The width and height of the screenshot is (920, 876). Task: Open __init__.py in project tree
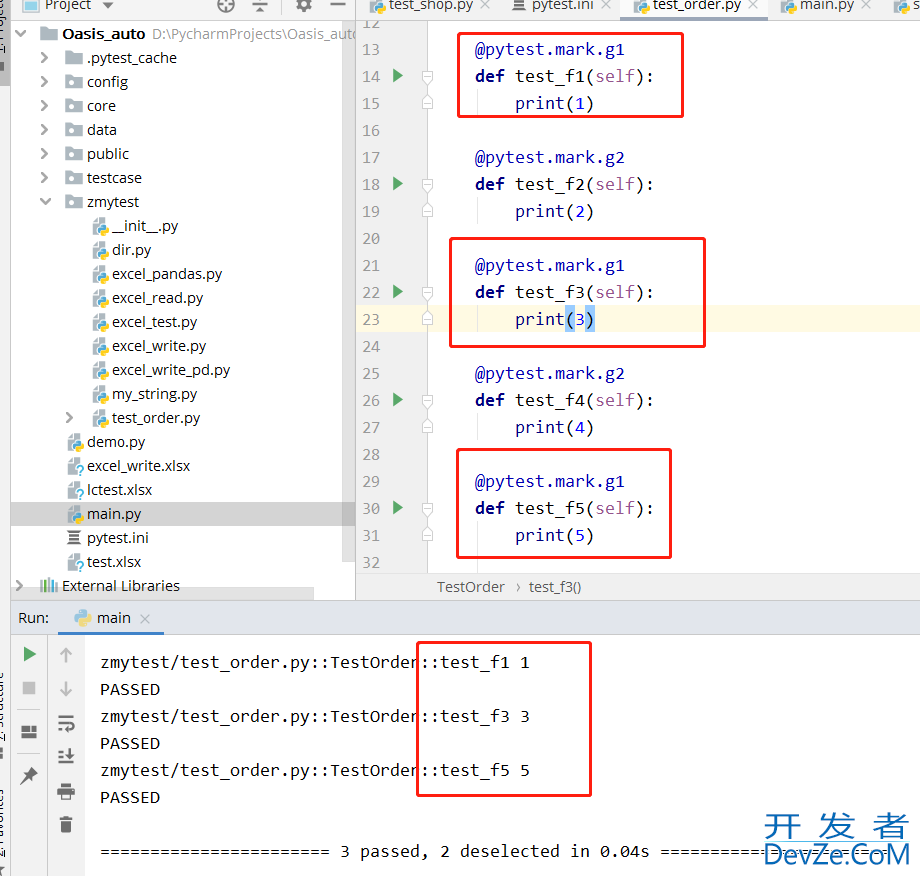[x=144, y=226]
